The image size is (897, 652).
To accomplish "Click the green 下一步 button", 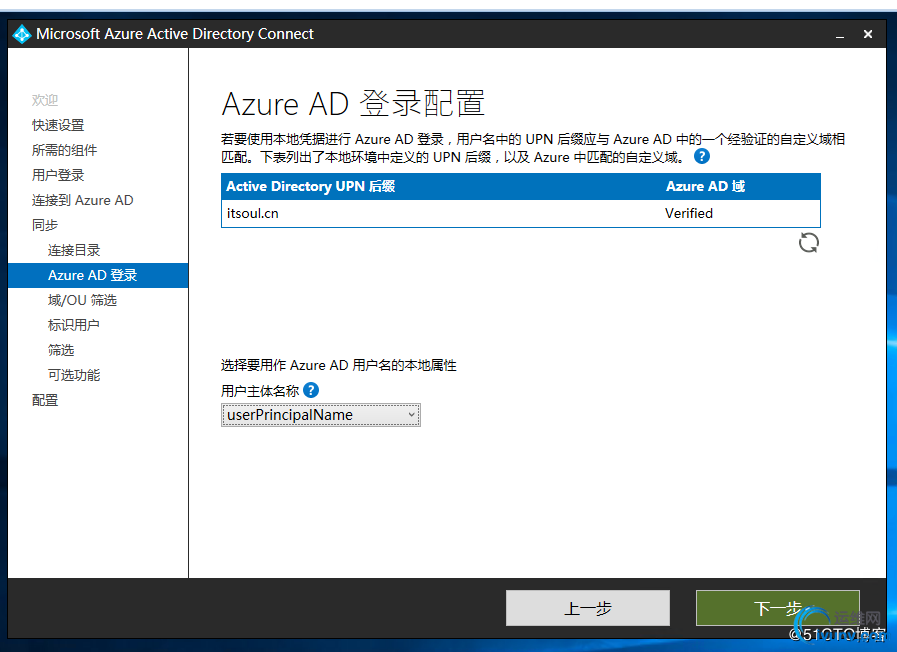I will [x=777, y=608].
